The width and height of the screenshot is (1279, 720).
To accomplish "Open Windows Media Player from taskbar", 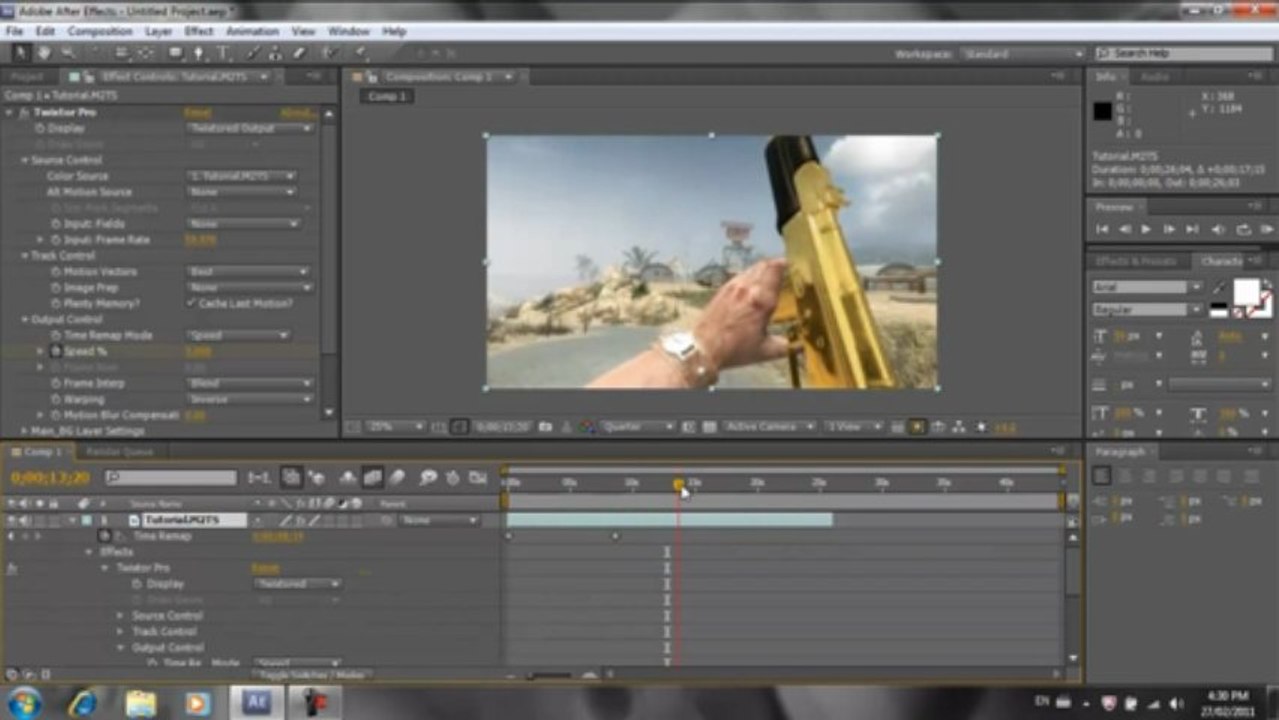I will (196, 702).
